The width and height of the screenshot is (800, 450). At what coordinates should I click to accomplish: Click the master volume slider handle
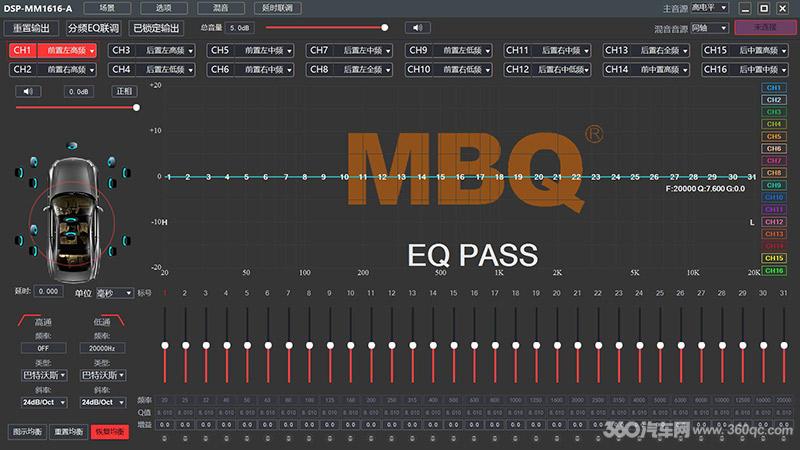point(385,28)
